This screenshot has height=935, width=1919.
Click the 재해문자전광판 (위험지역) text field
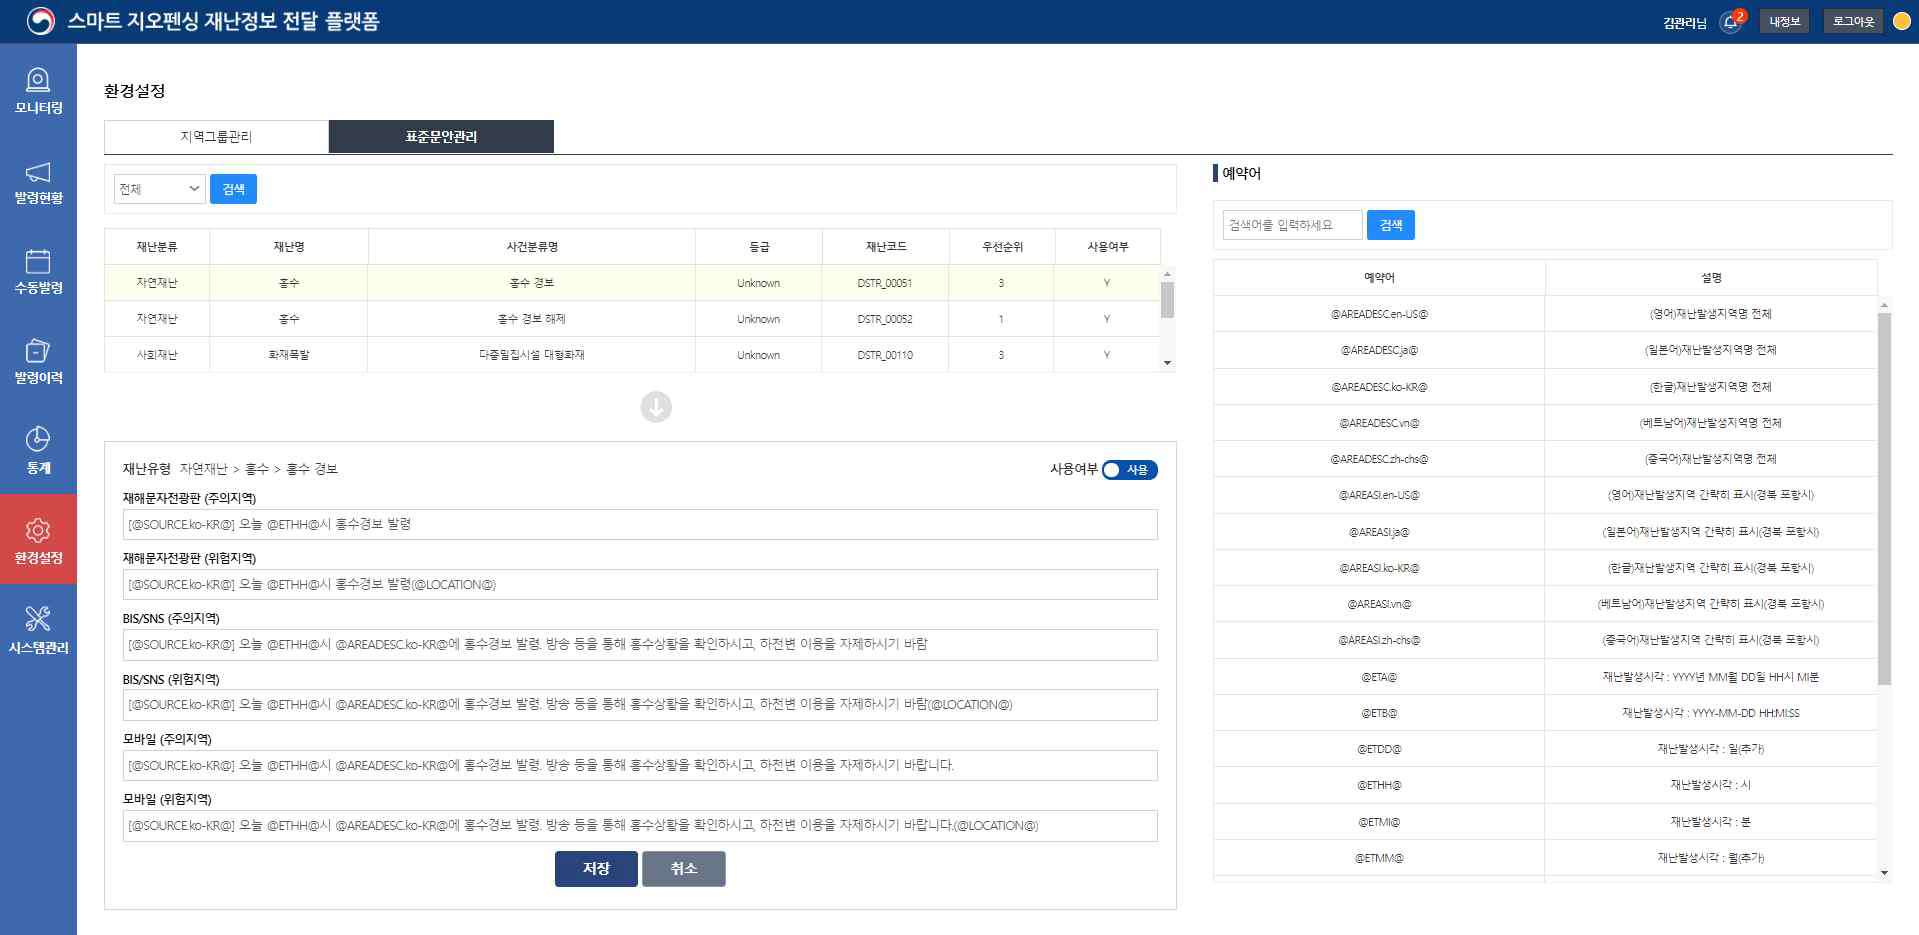pyautogui.click(x=640, y=585)
